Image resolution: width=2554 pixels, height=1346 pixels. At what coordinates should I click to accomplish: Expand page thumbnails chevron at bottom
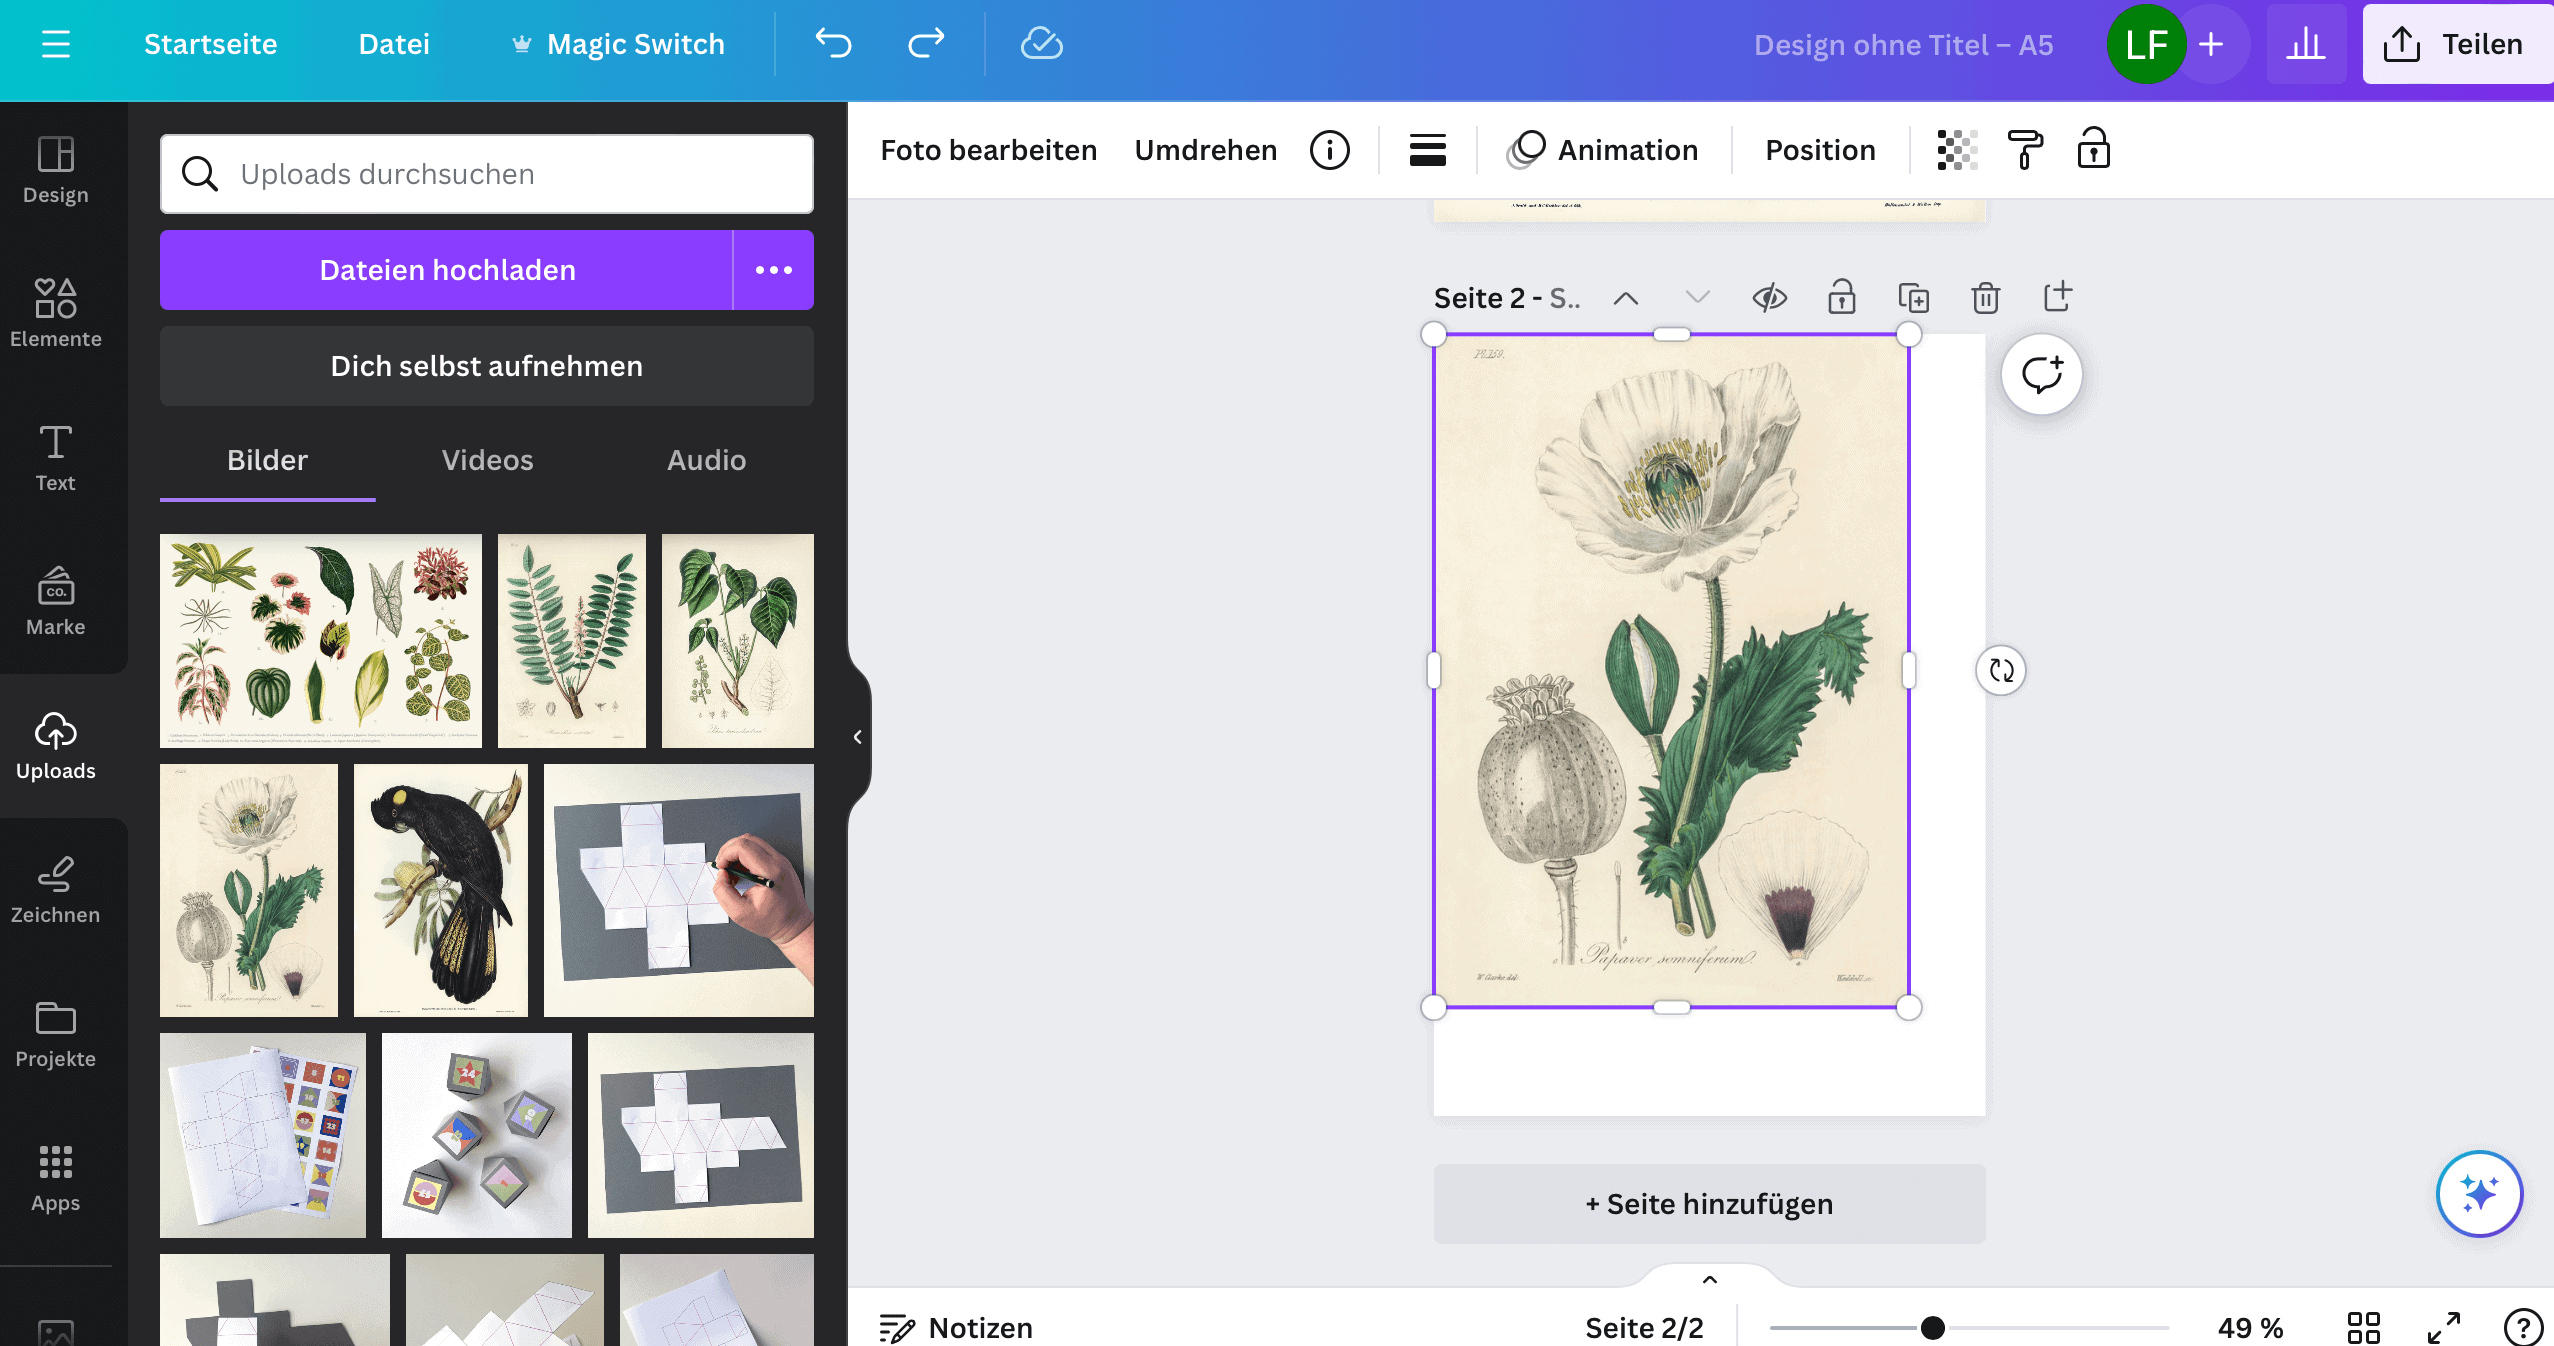[1709, 1279]
